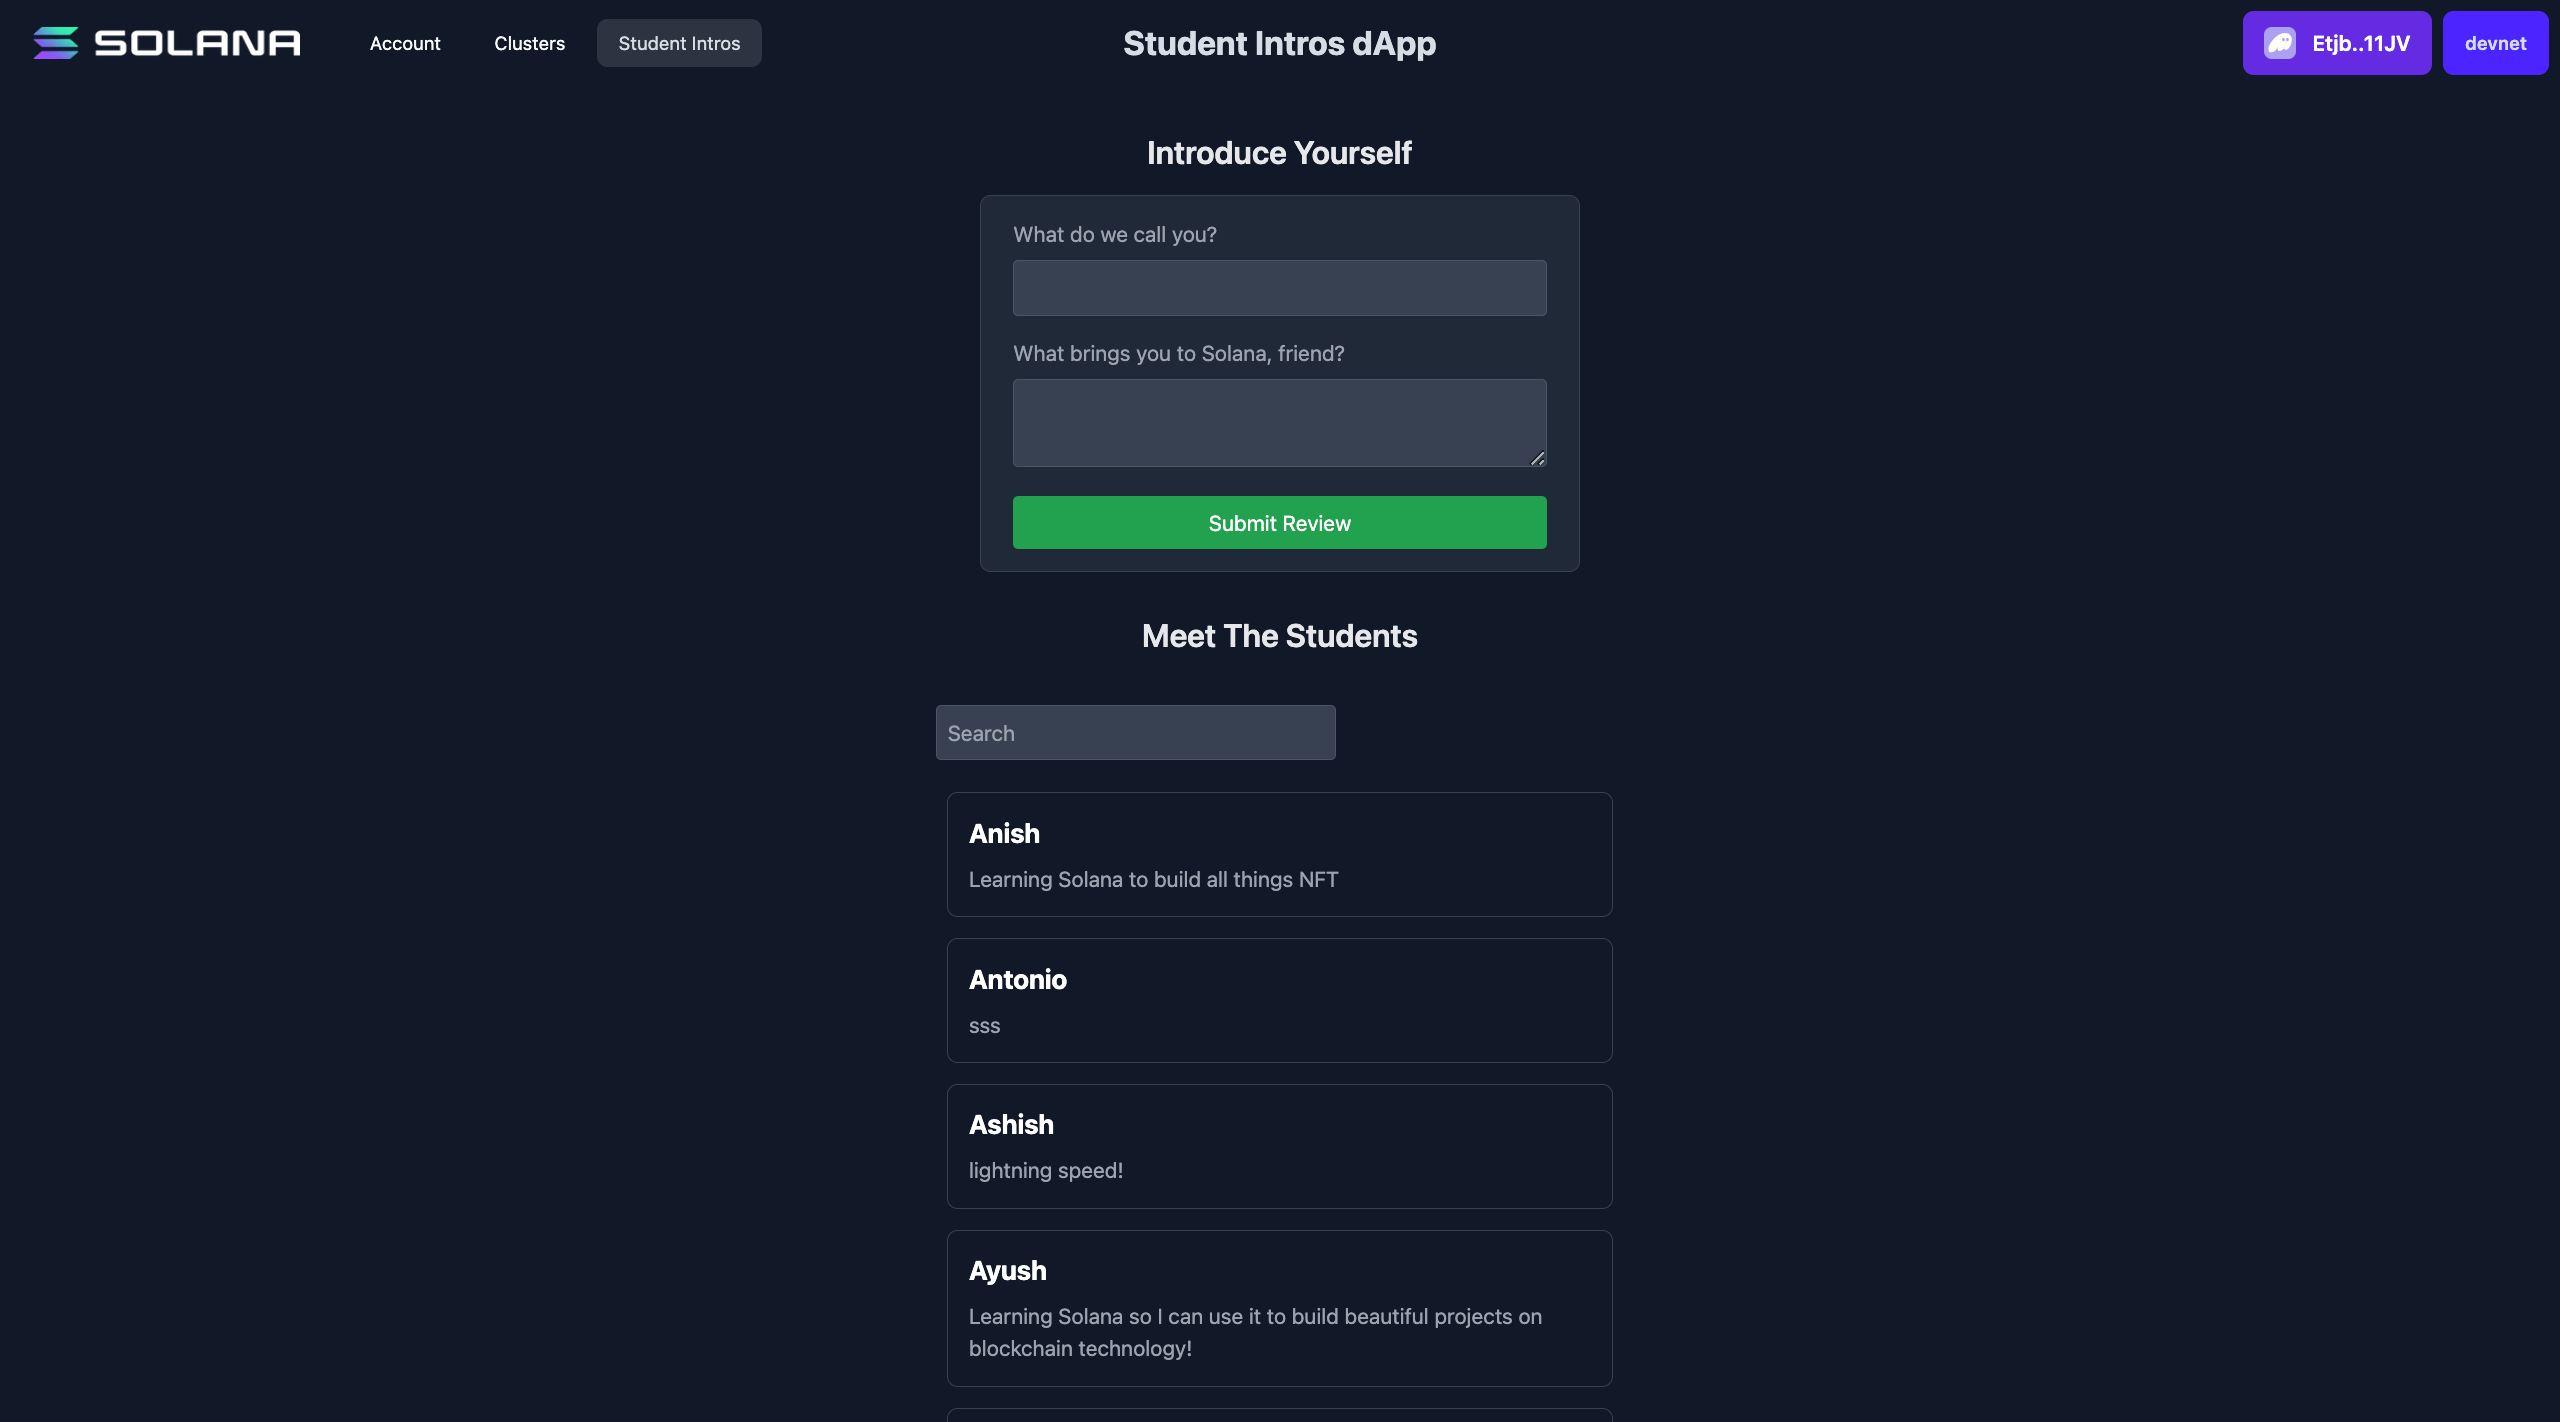Viewport: 2560px width, 1422px height.
Task: Click the student Search box
Action: tap(1135, 733)
